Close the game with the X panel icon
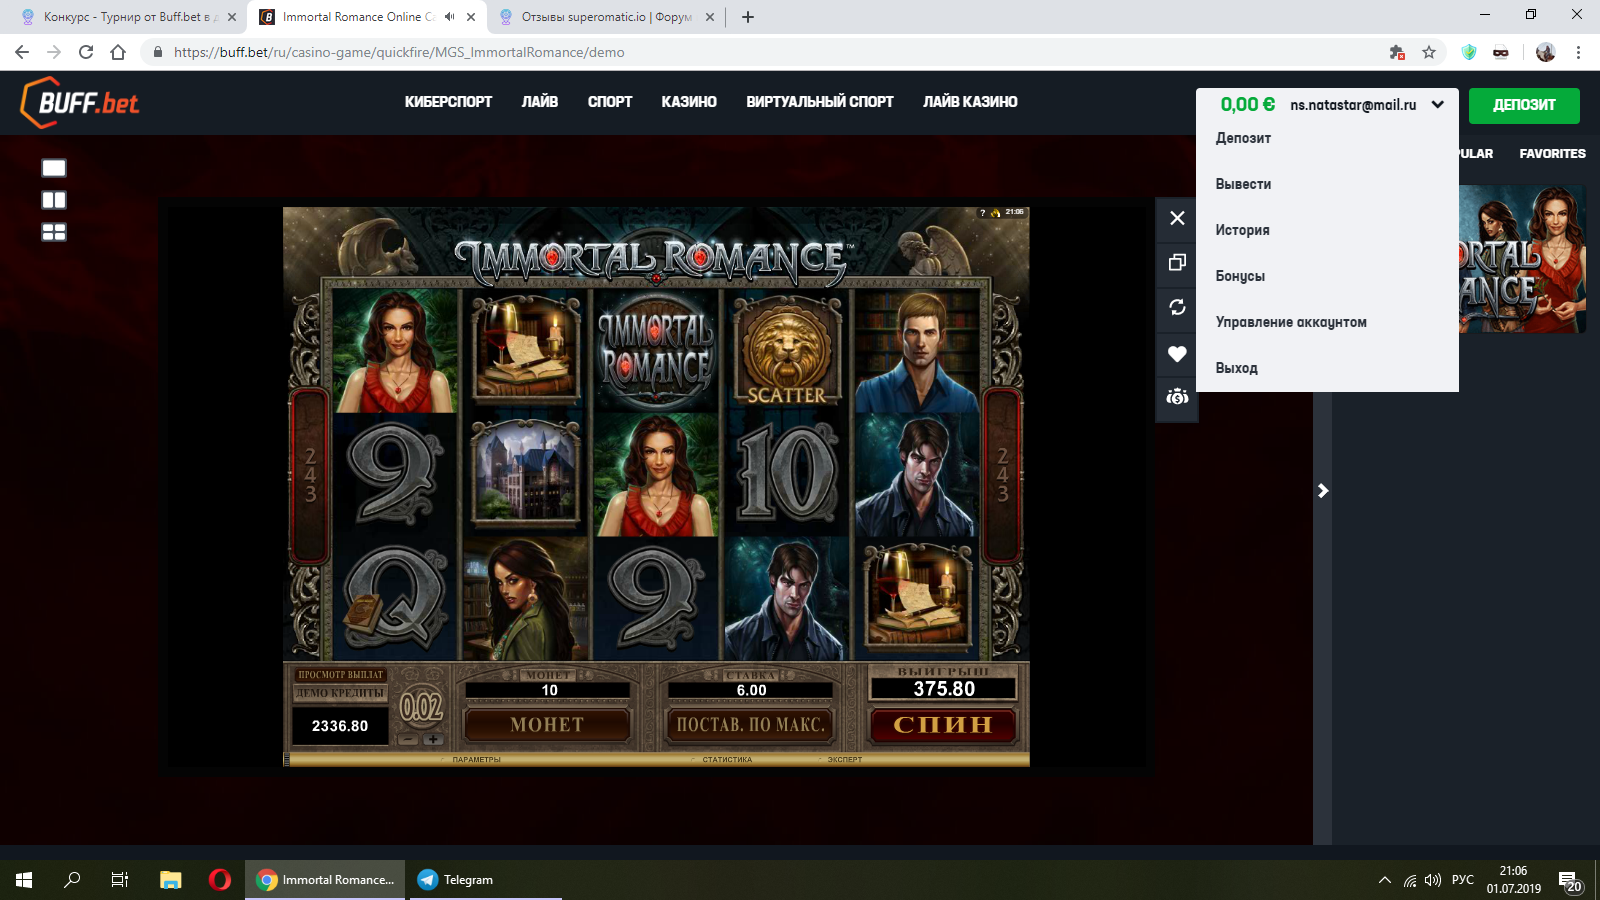The image size is (1600, 900). [x=1177, y=218]
